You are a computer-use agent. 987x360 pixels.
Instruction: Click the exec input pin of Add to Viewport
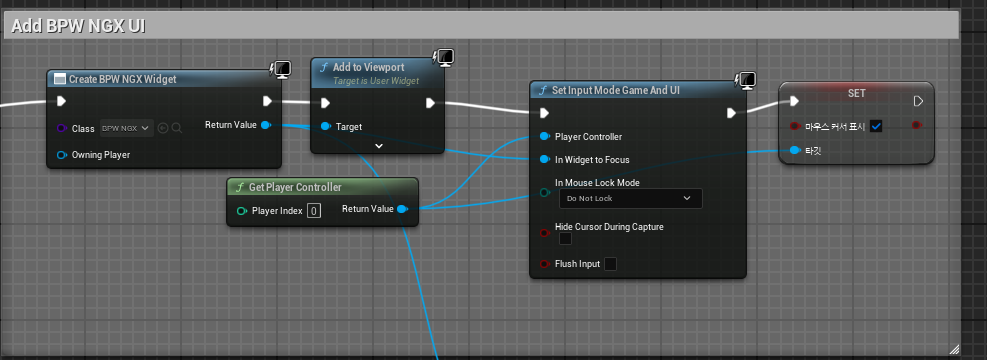[x=325, y=103]
